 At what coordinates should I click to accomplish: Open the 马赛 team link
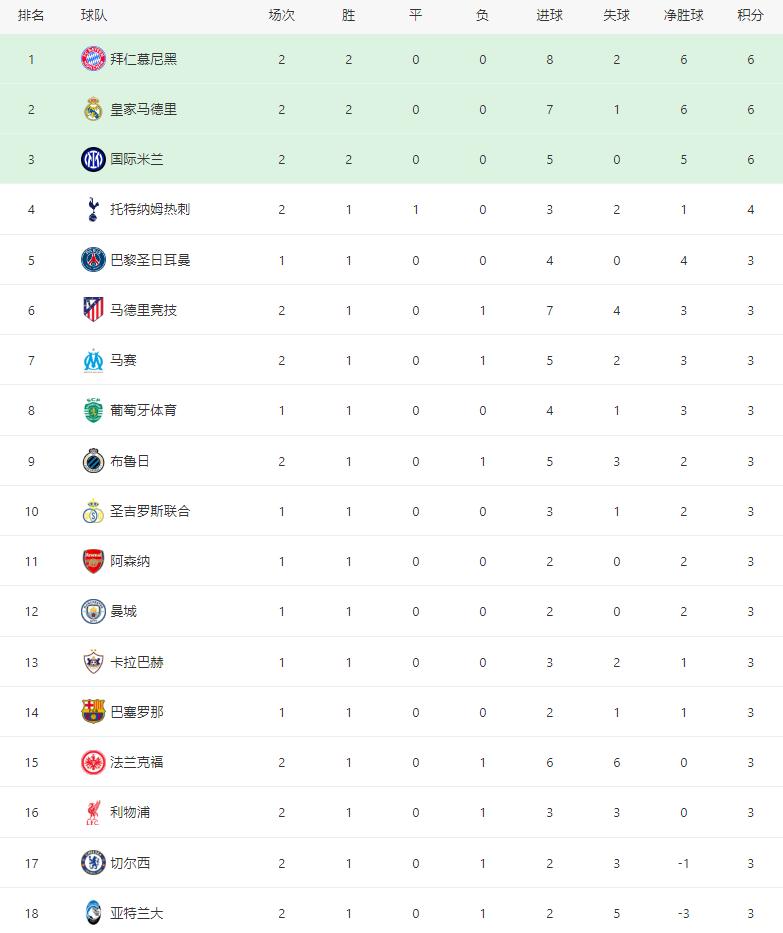coord(123,360)
